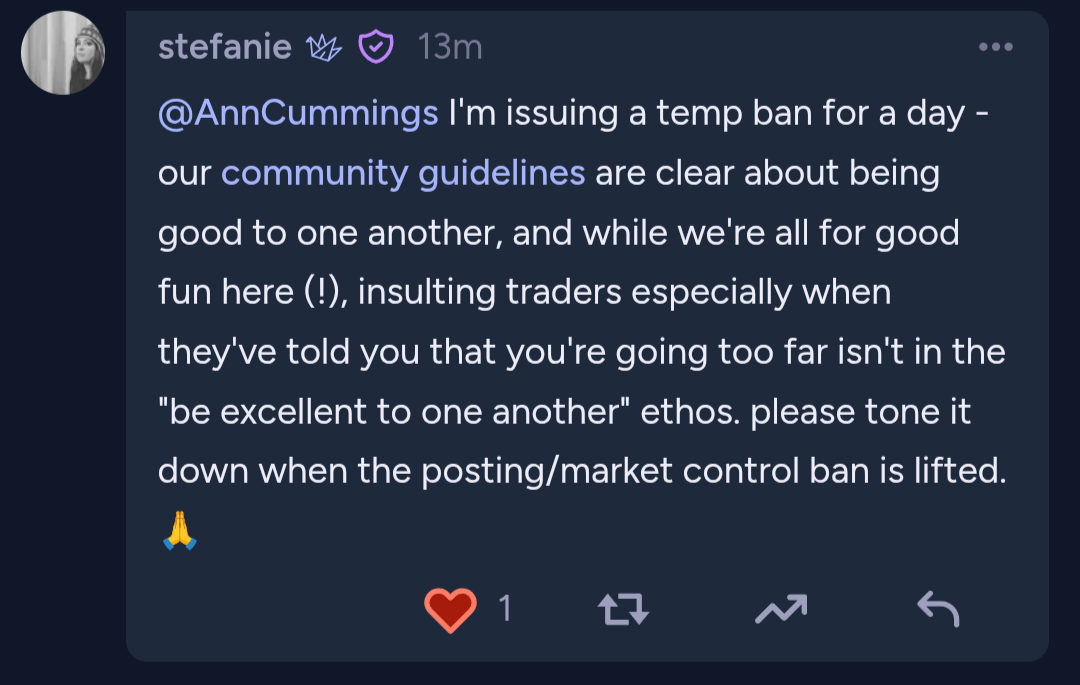Reply to stefanie's comment
Image resolution: width=1080 pixels, height=685 pixels.
coord(937,608)
